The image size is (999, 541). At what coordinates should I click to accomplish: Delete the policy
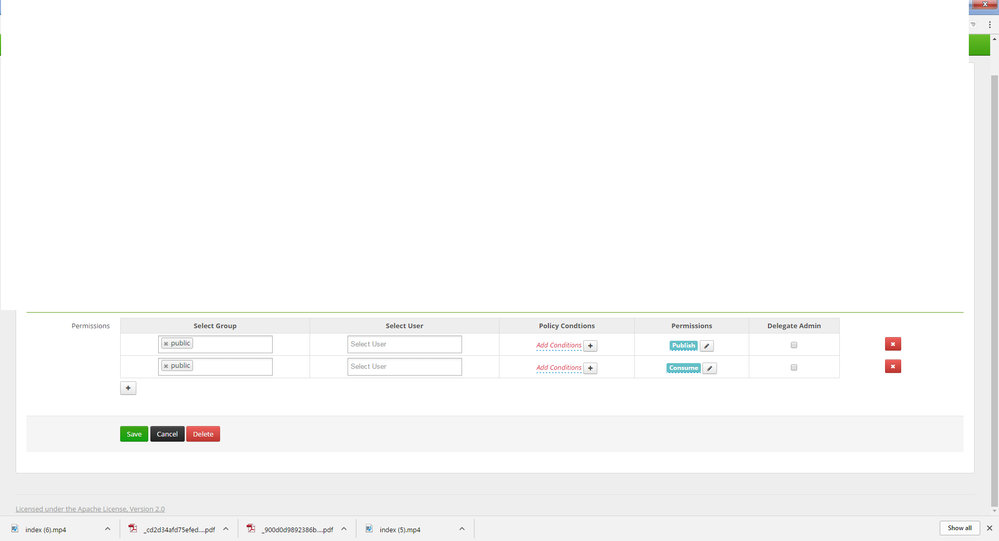(x=203, y=434)
